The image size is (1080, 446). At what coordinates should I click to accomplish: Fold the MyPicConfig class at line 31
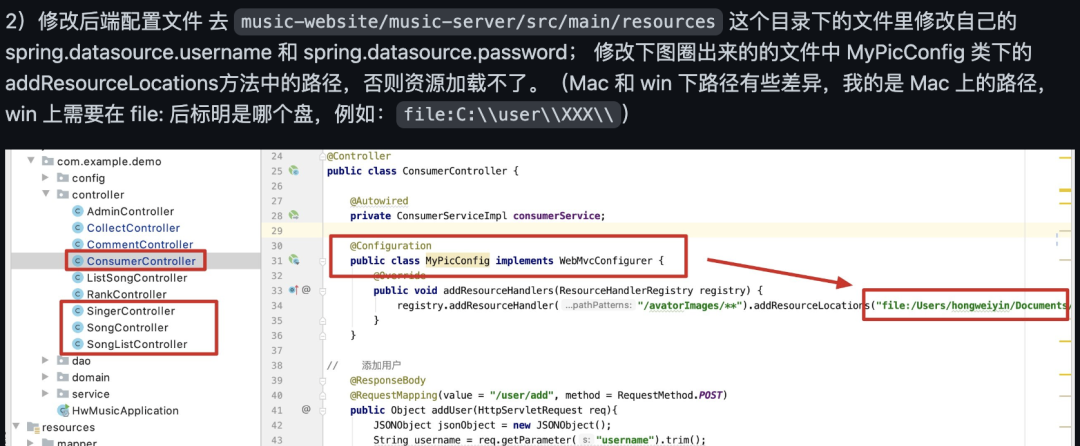tap(322, 261)
